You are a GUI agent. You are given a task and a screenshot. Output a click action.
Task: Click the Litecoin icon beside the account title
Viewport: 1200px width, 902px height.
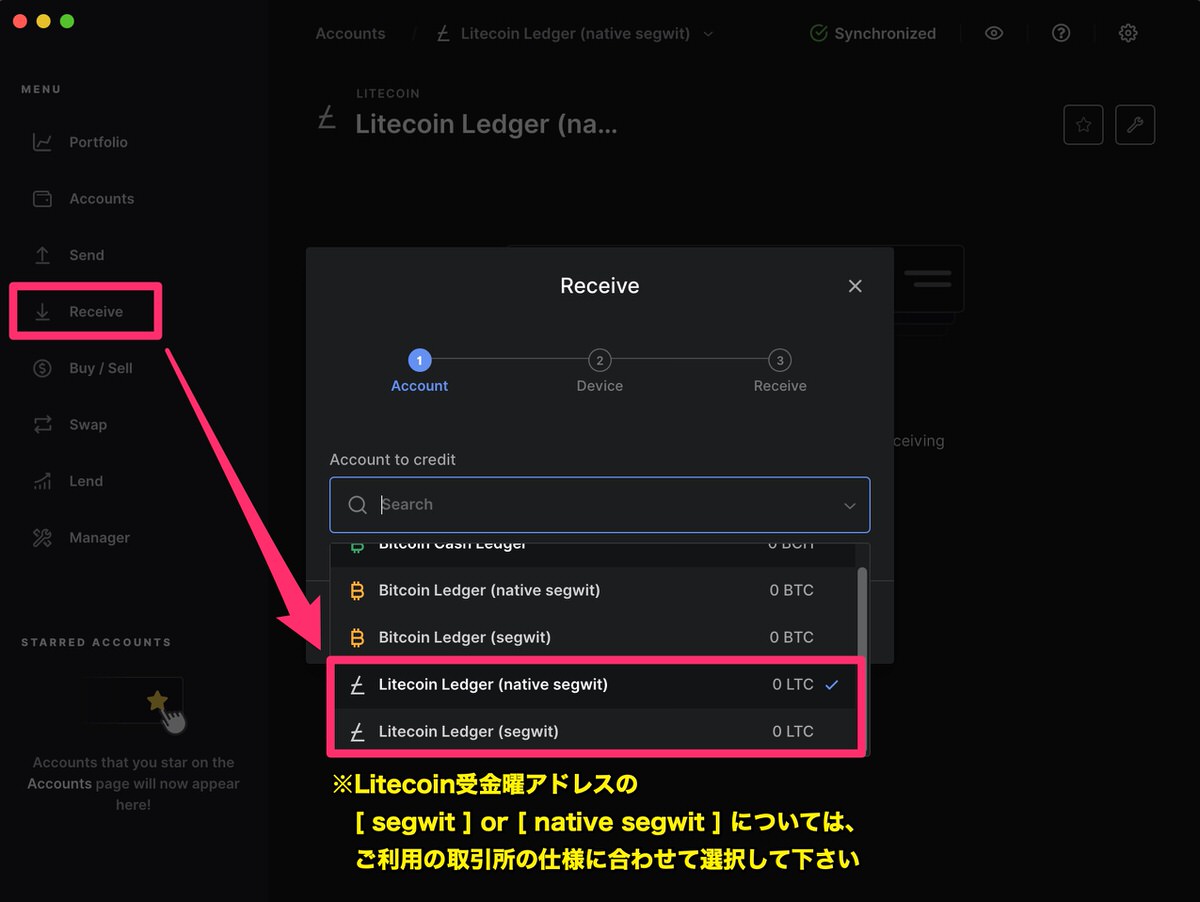[x=326, y=120]
